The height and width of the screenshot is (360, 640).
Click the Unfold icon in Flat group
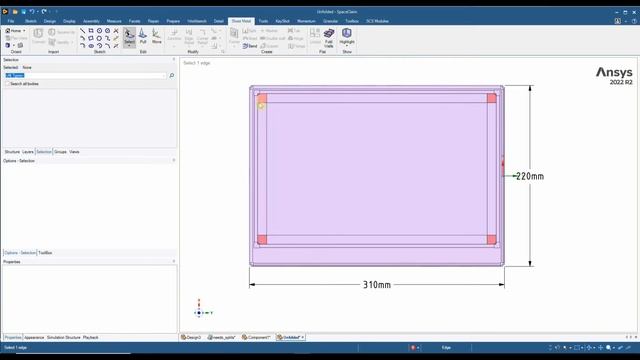[x=315, y=36]
